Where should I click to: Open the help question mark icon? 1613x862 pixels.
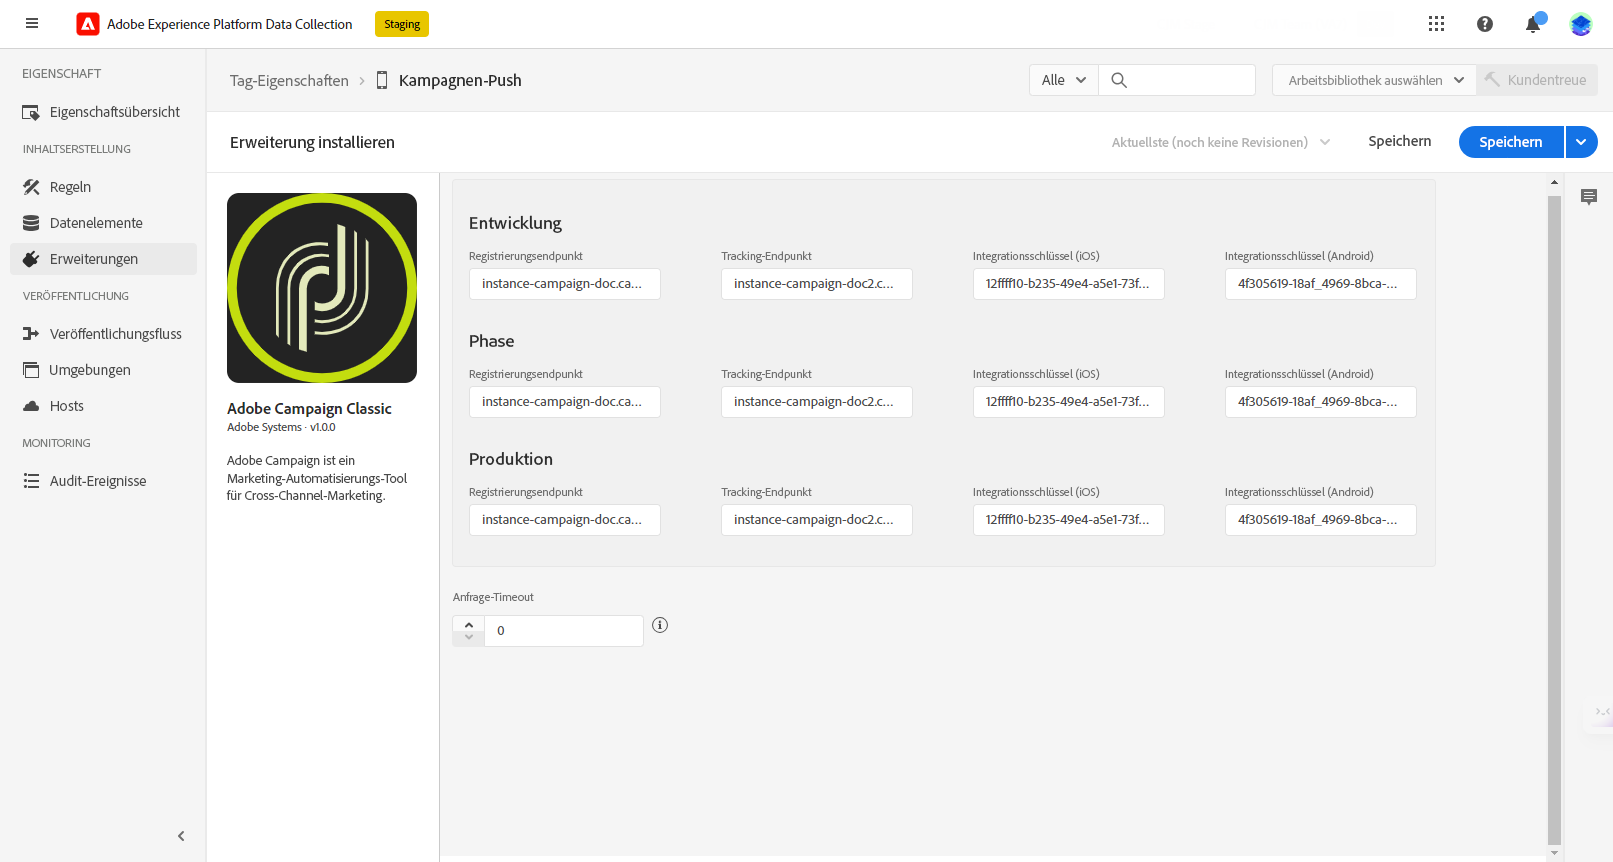1485,24
